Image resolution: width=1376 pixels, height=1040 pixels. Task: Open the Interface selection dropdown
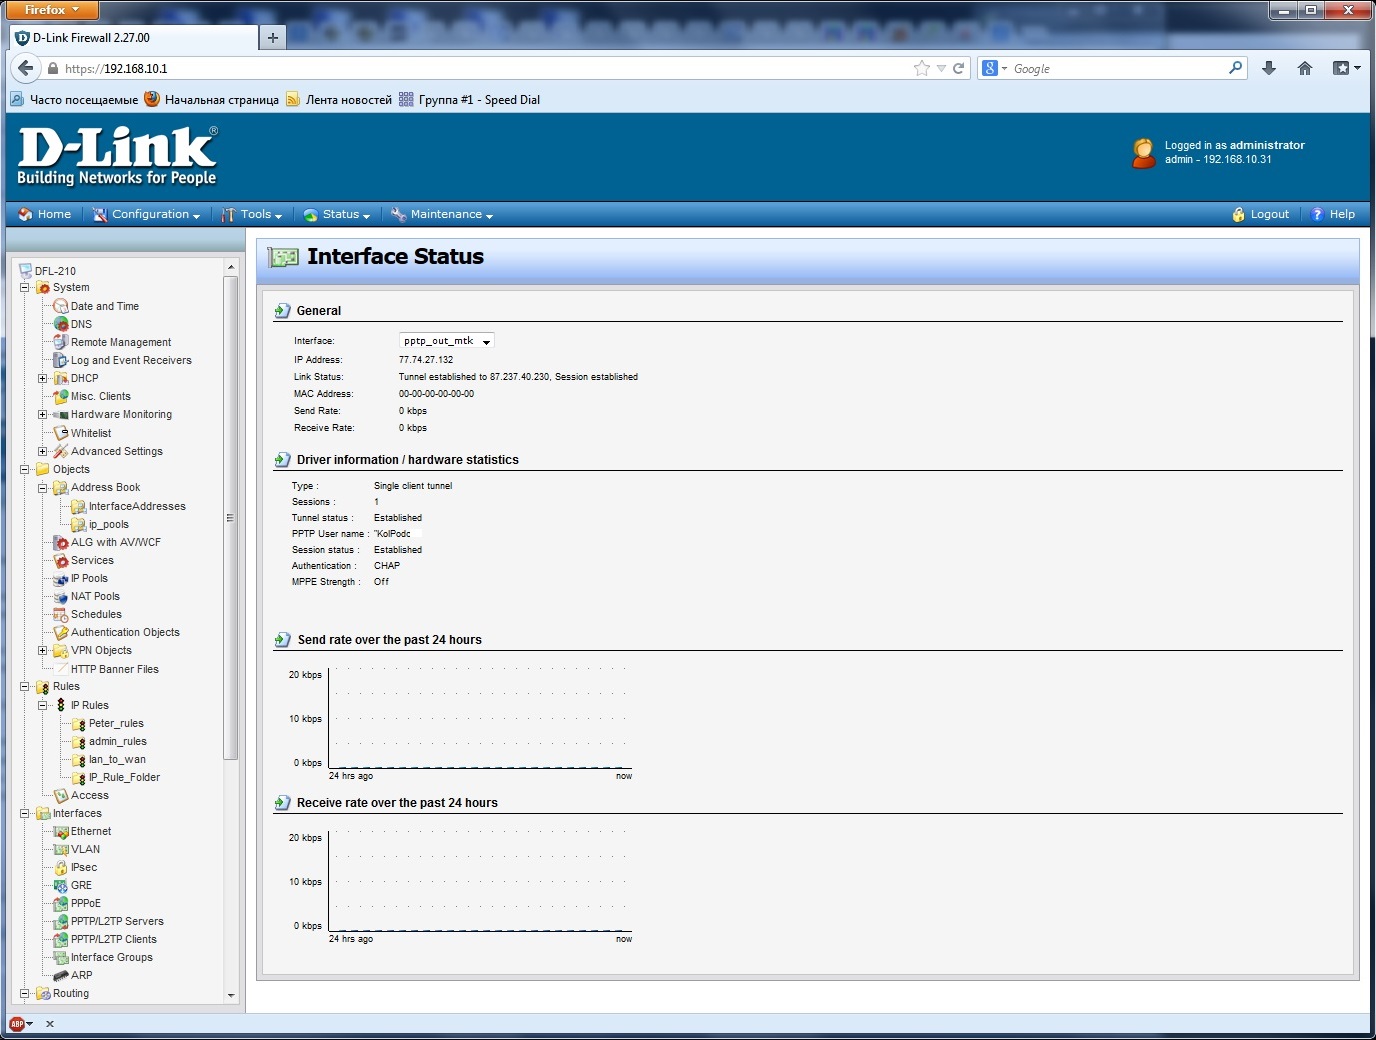(x=446, y=341)
